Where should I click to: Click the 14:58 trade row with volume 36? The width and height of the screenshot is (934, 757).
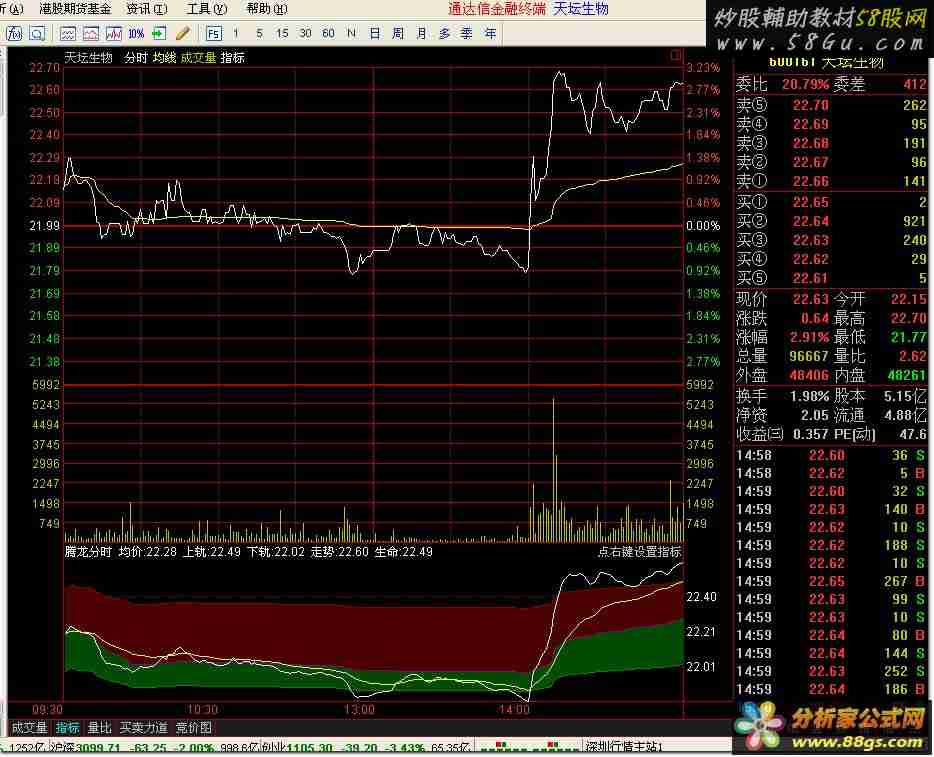(x=831, y=456)
